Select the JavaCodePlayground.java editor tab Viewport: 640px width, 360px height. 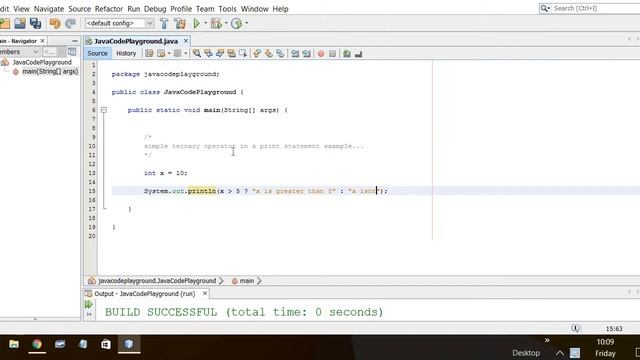[136, 41]
